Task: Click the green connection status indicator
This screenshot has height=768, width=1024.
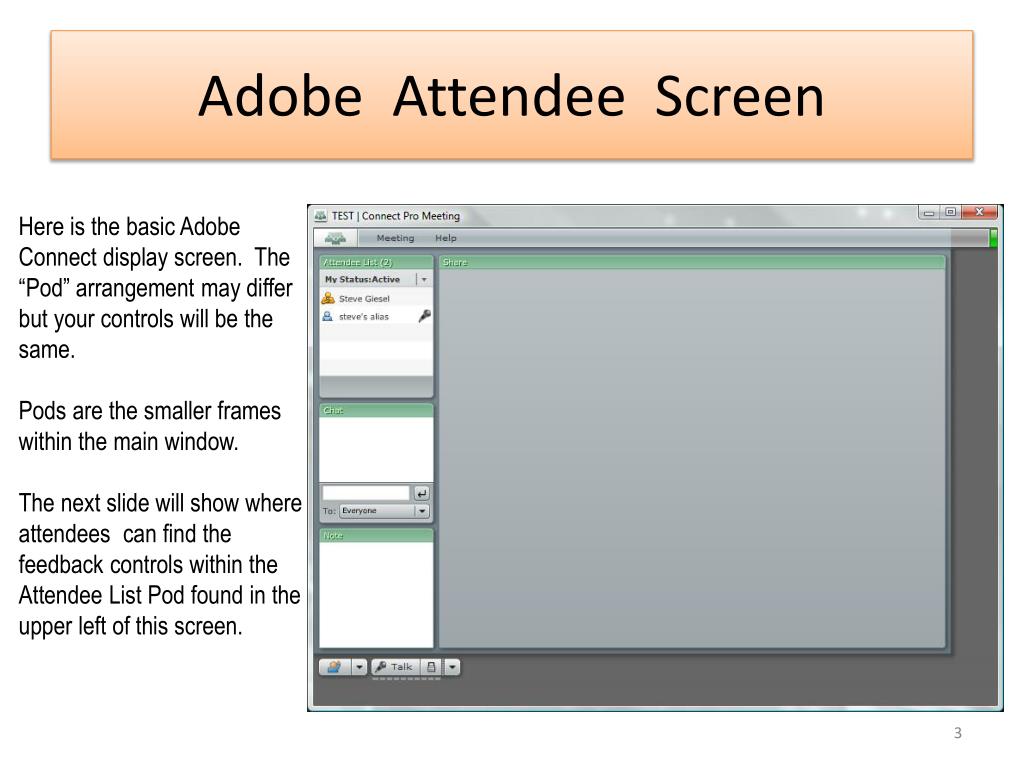Action: pyautogui.click(x=993, y=238)
